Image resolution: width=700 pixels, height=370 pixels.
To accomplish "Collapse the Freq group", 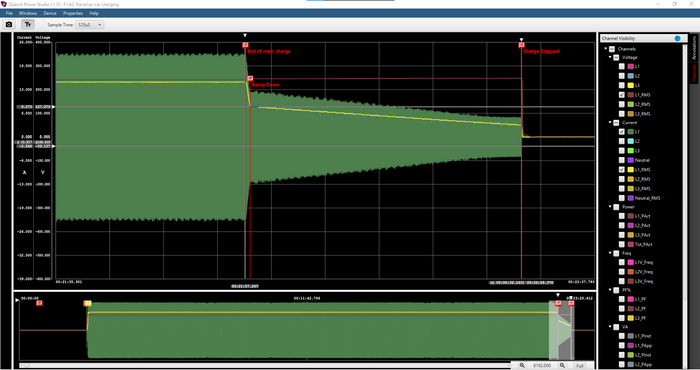I will (610, 253).
